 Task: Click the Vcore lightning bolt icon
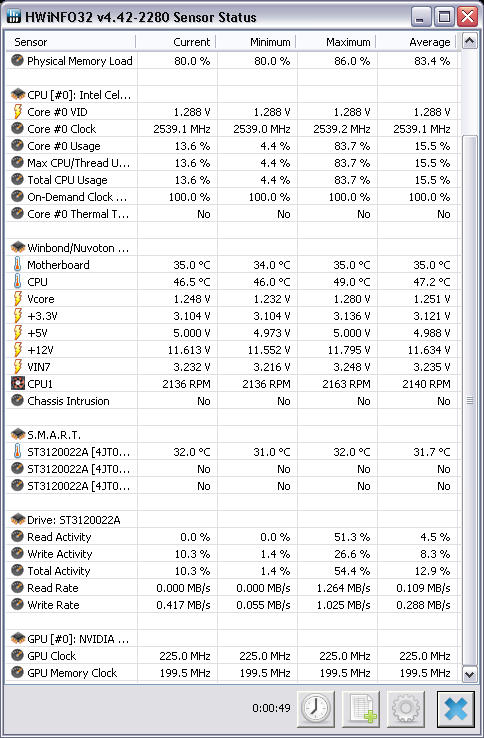[x=17, y=299]
